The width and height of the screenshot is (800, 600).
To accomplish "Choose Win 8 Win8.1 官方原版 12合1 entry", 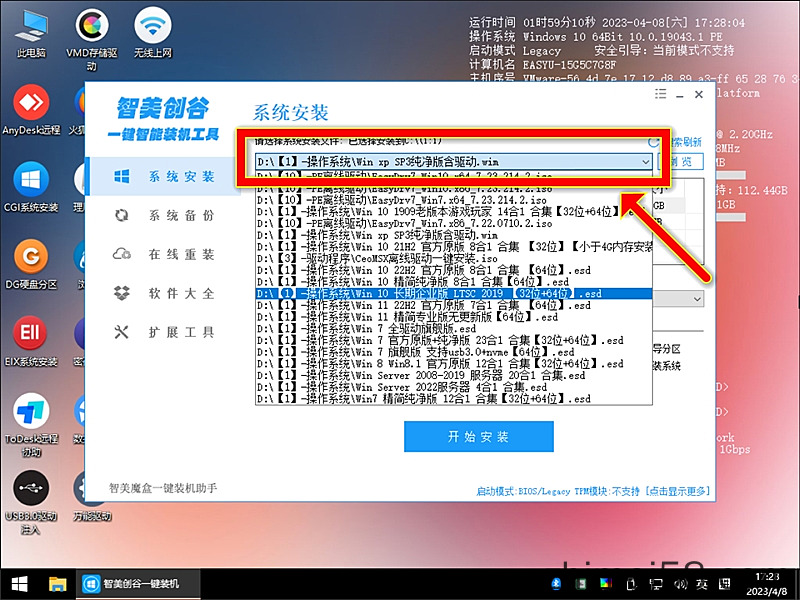I will 454,364.
